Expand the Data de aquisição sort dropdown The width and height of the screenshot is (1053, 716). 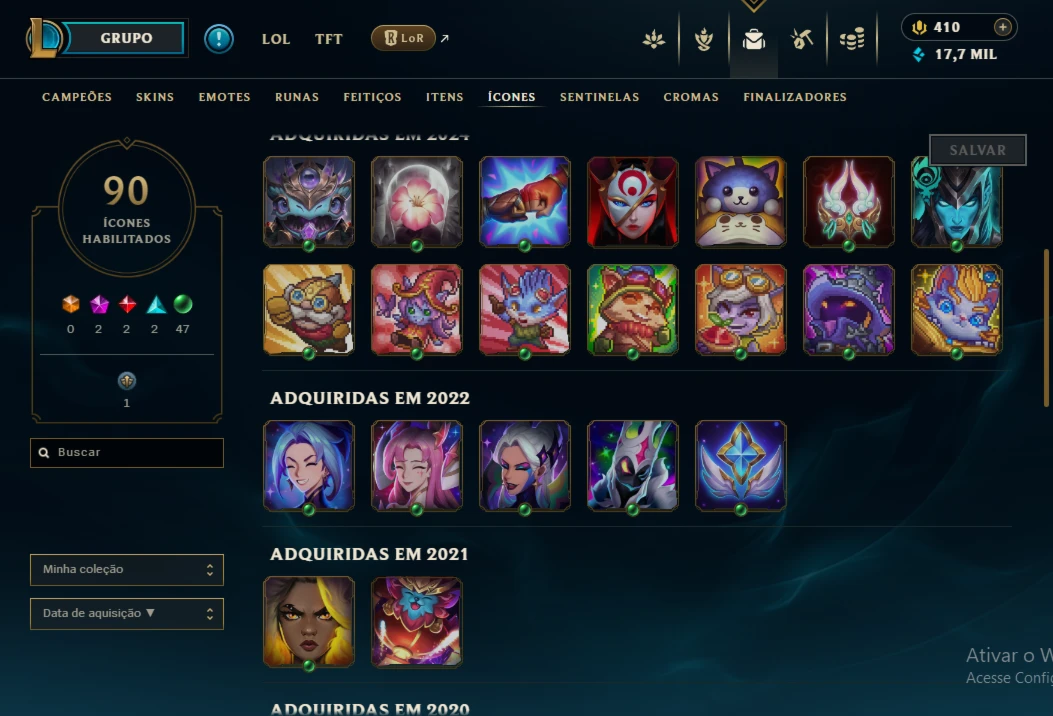(127, 613)
